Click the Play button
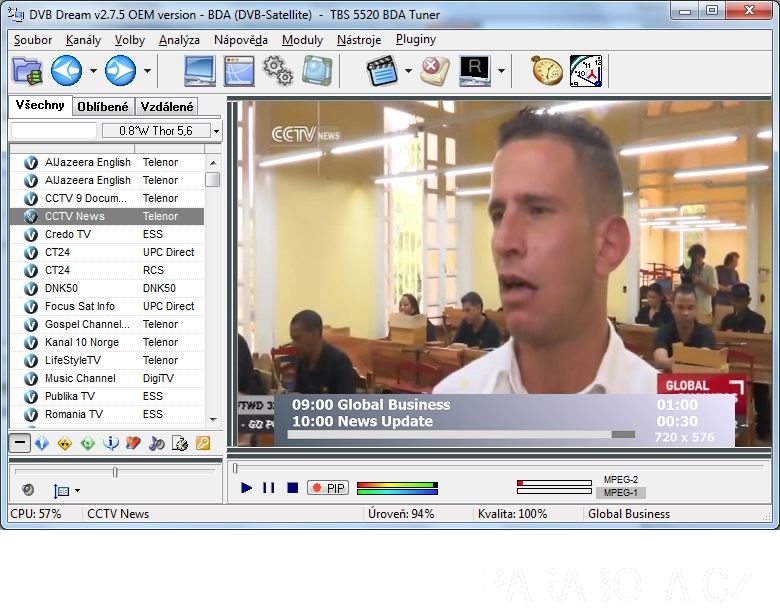The image size is (780, 614). 246,488
